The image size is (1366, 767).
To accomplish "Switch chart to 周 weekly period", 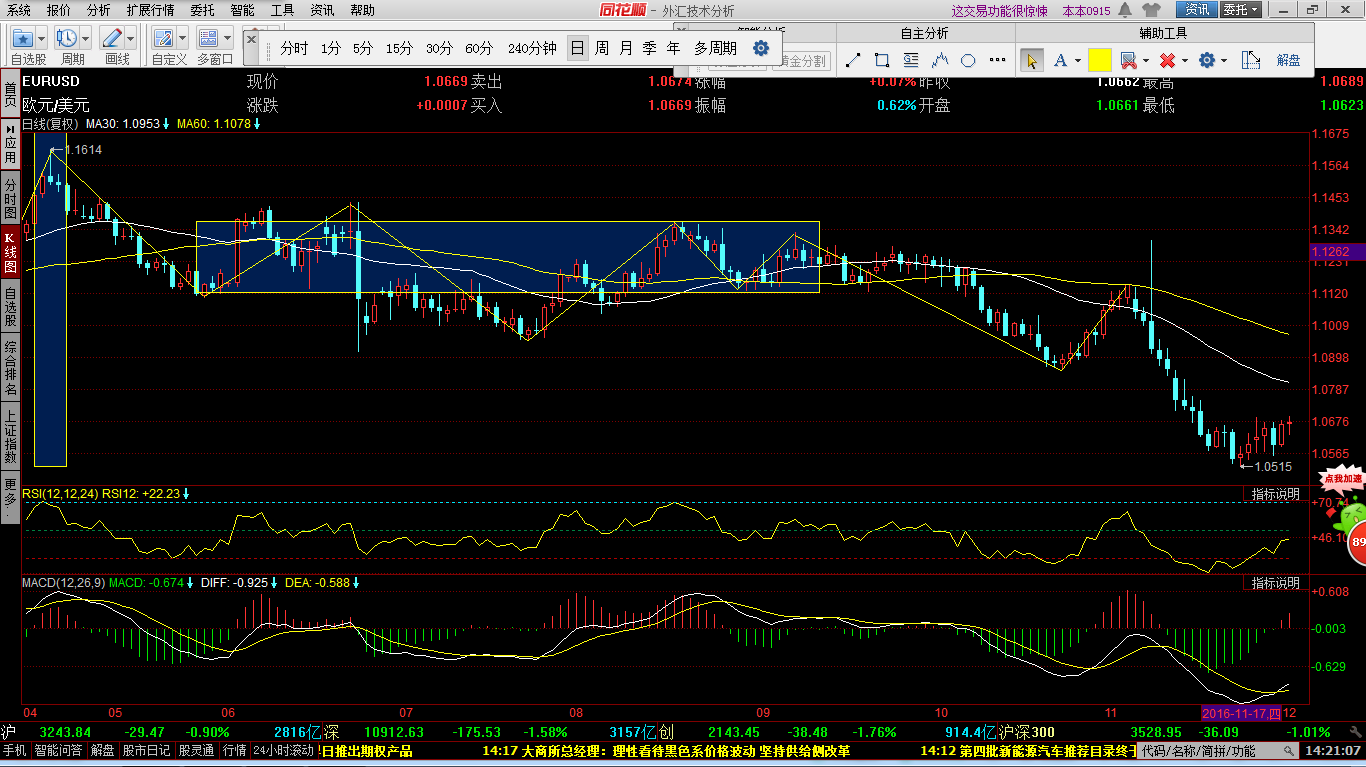I will (602, 48).
